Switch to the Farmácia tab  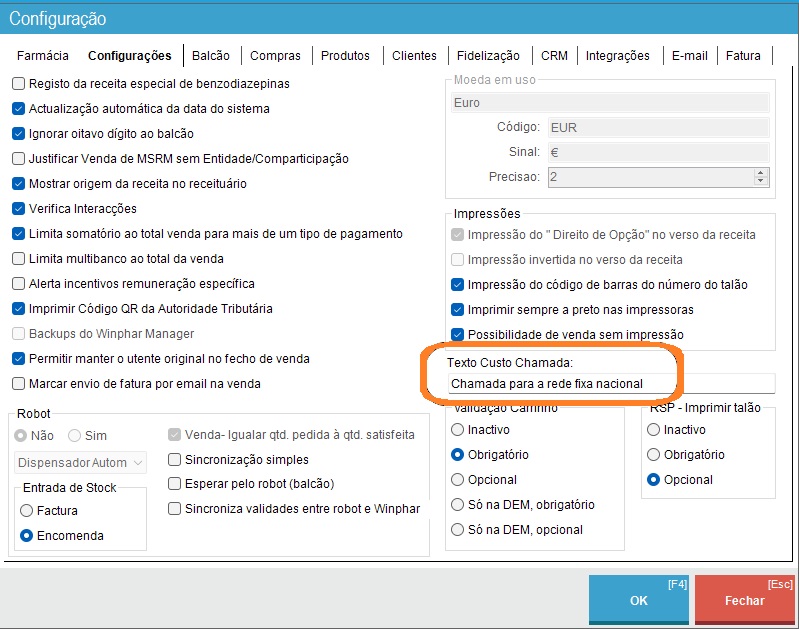click(43, 56)
